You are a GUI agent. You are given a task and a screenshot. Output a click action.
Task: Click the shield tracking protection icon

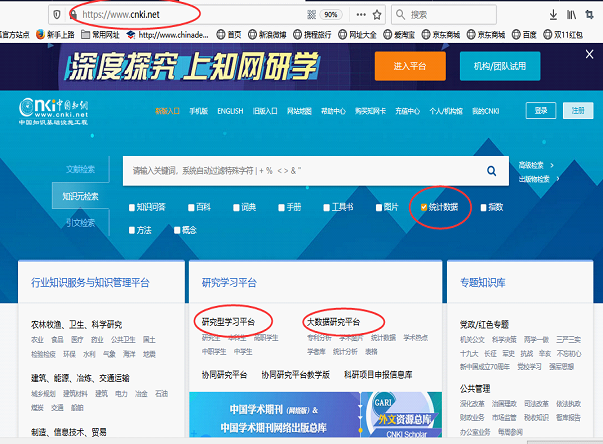click(56, 15)
